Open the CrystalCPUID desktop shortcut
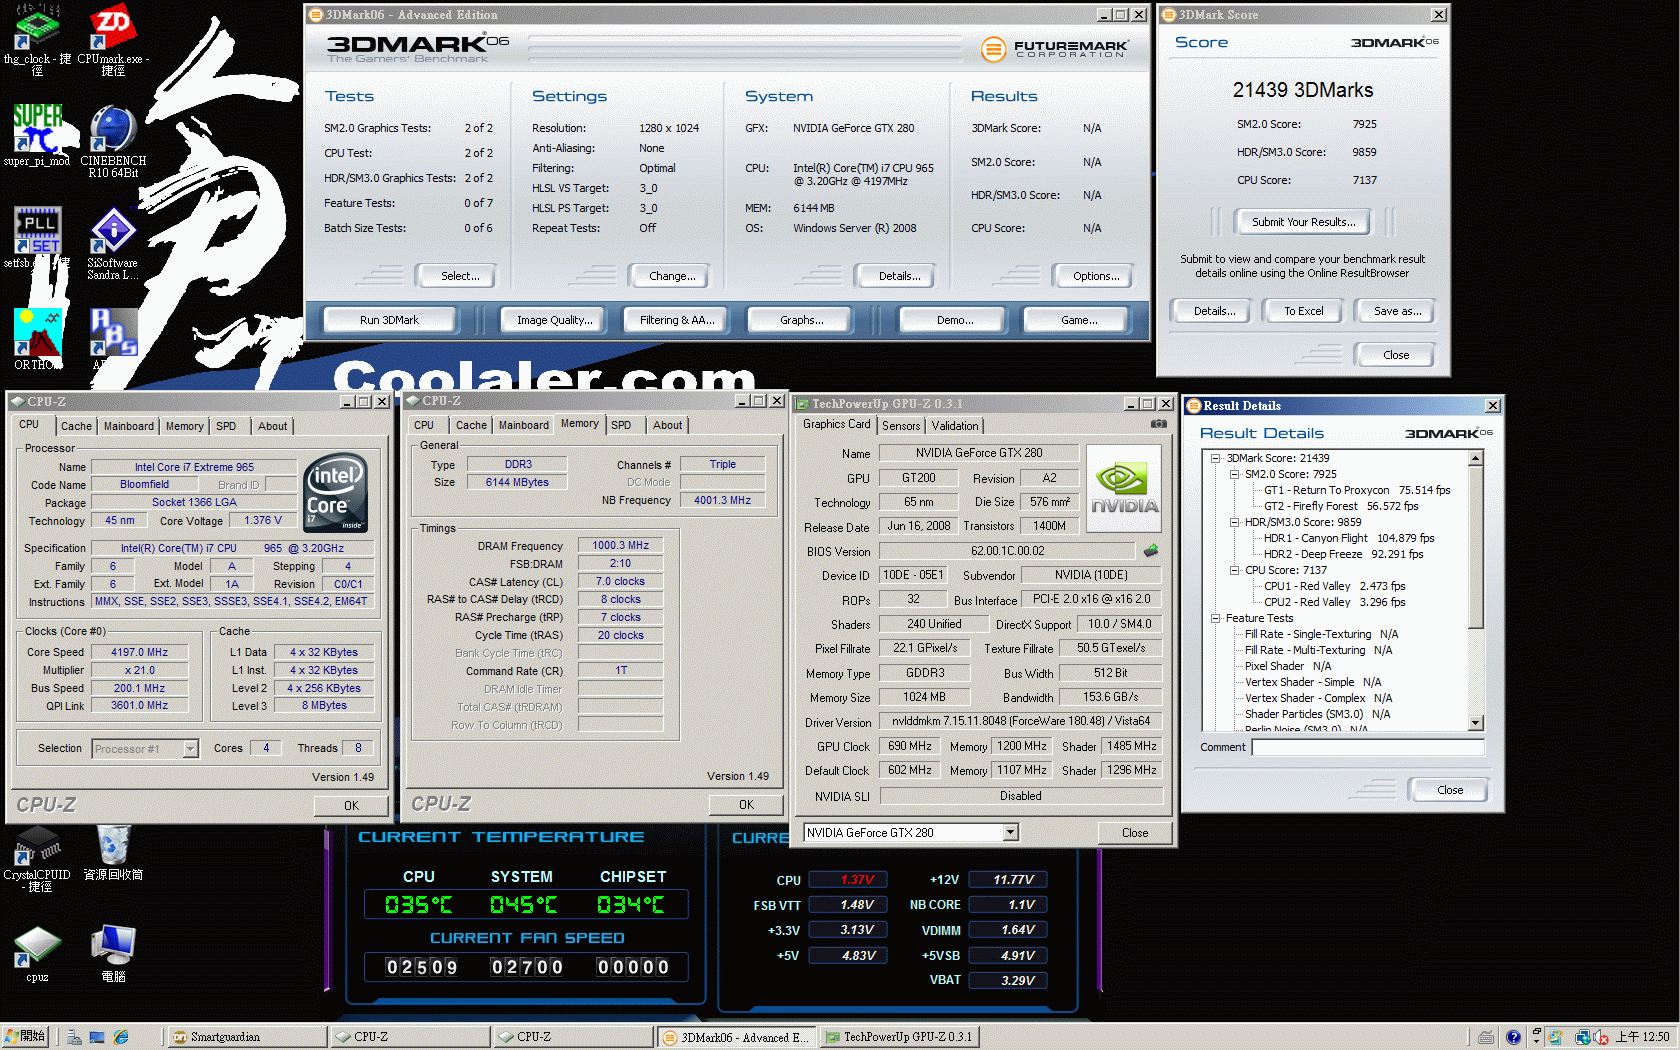 click(x=37, y=859)
